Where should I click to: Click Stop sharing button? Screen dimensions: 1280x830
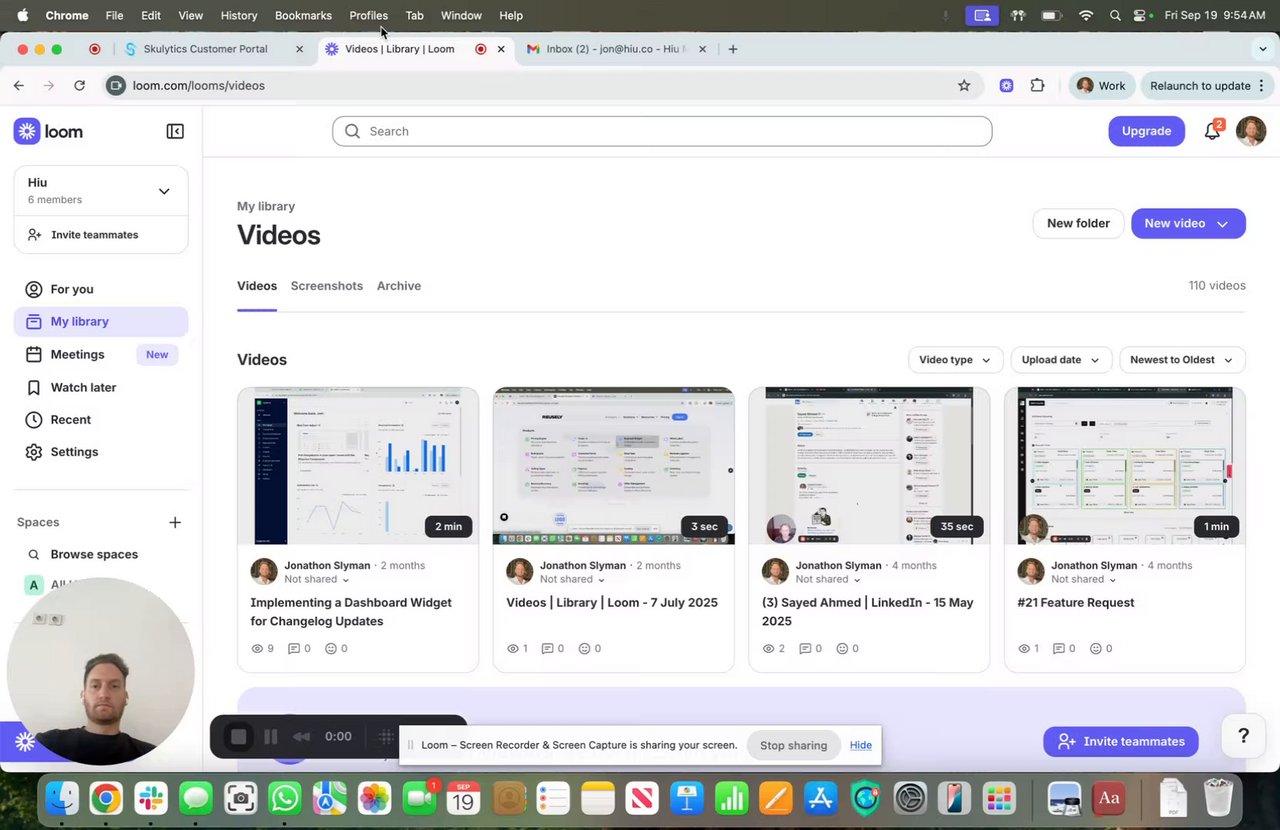pyautogui.click(x=793, y=745)
